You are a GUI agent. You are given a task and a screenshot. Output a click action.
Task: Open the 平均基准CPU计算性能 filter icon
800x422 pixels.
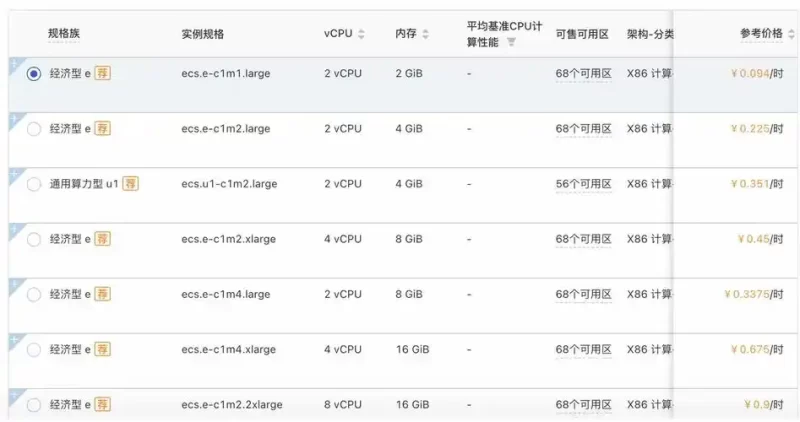[511, 42]
